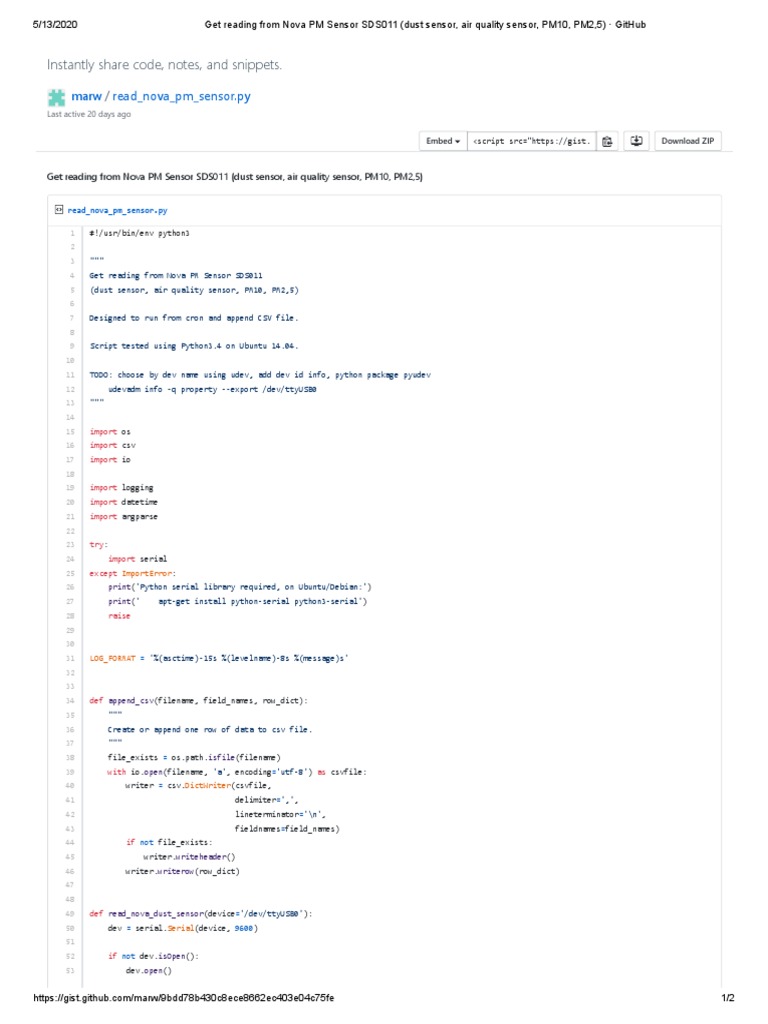768x1024 pixels.
Task: Click the marw user avatar icon
Action: [56, 97]
